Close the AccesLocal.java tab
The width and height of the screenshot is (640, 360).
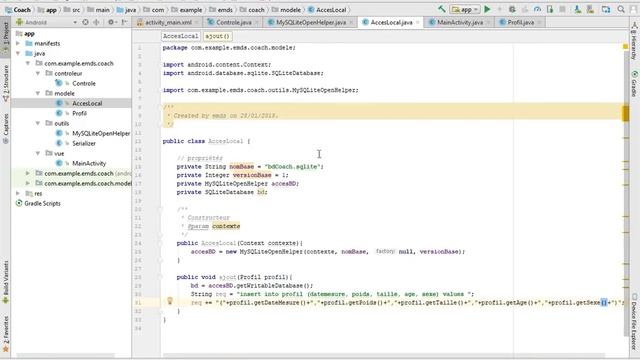418,22
